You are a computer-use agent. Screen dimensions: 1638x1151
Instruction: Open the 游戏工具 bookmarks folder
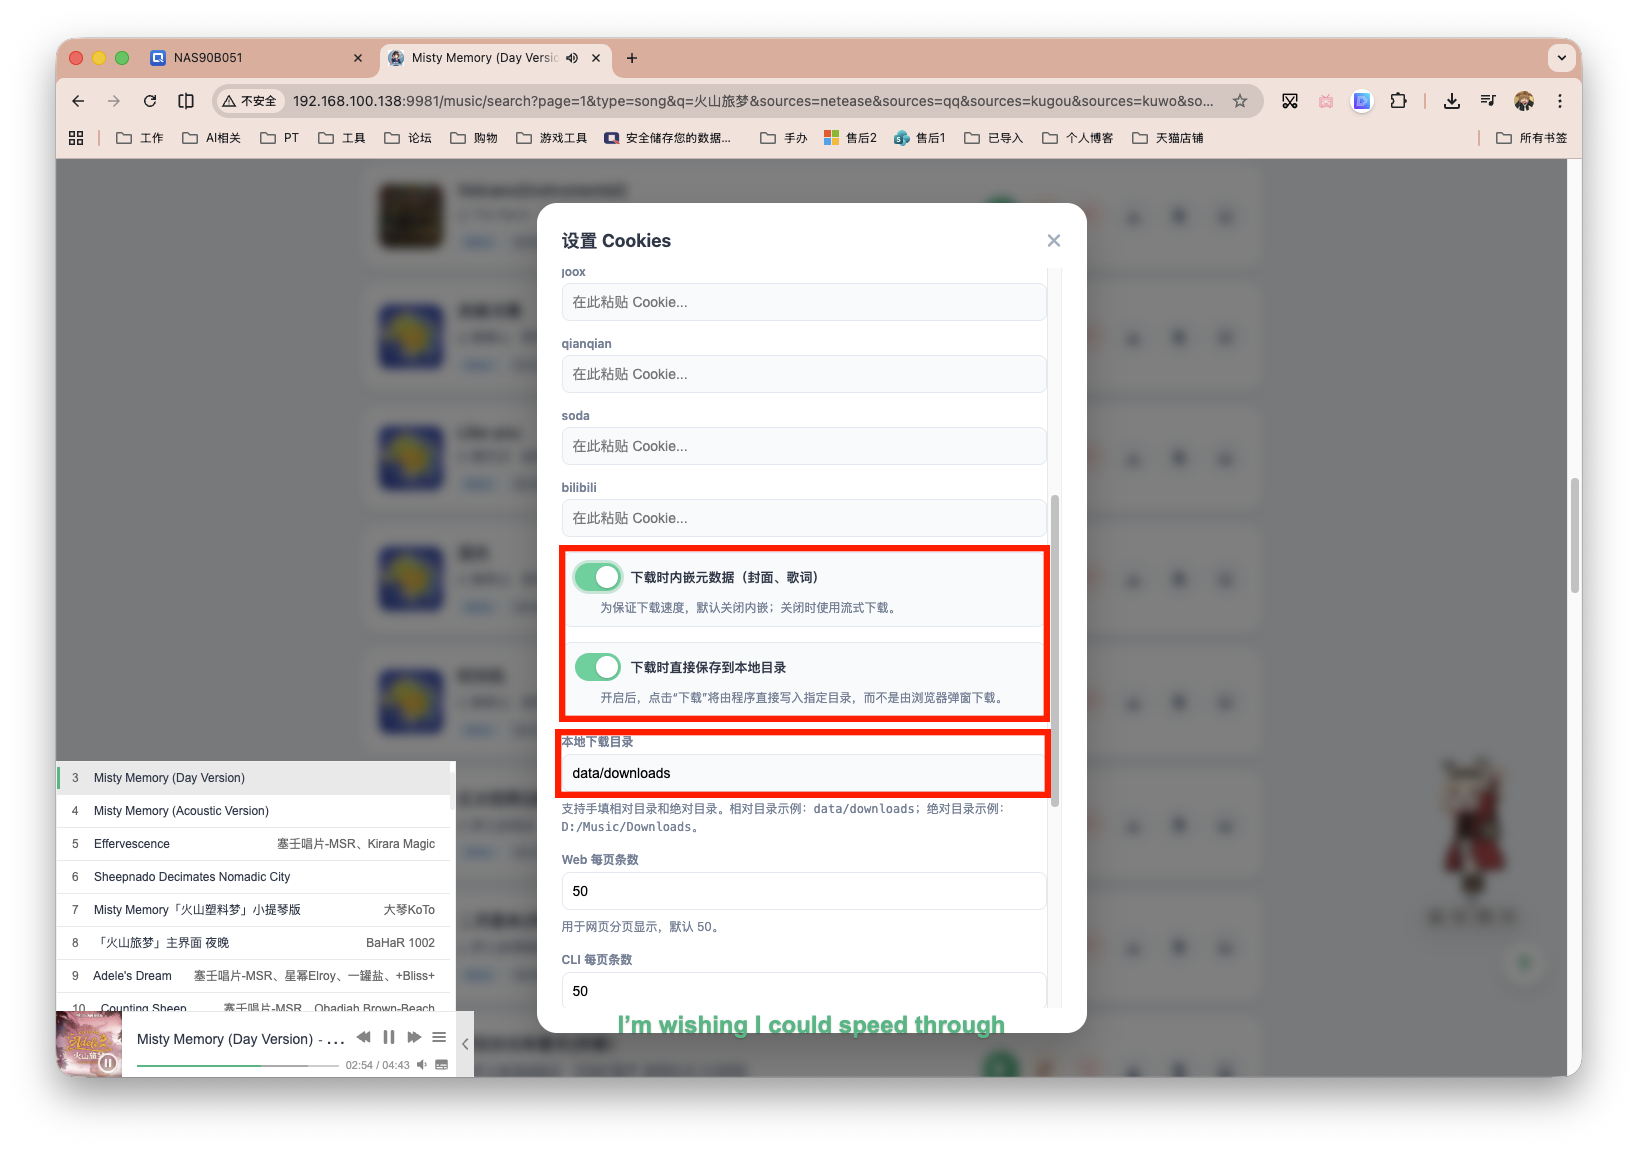coord(552,138)
